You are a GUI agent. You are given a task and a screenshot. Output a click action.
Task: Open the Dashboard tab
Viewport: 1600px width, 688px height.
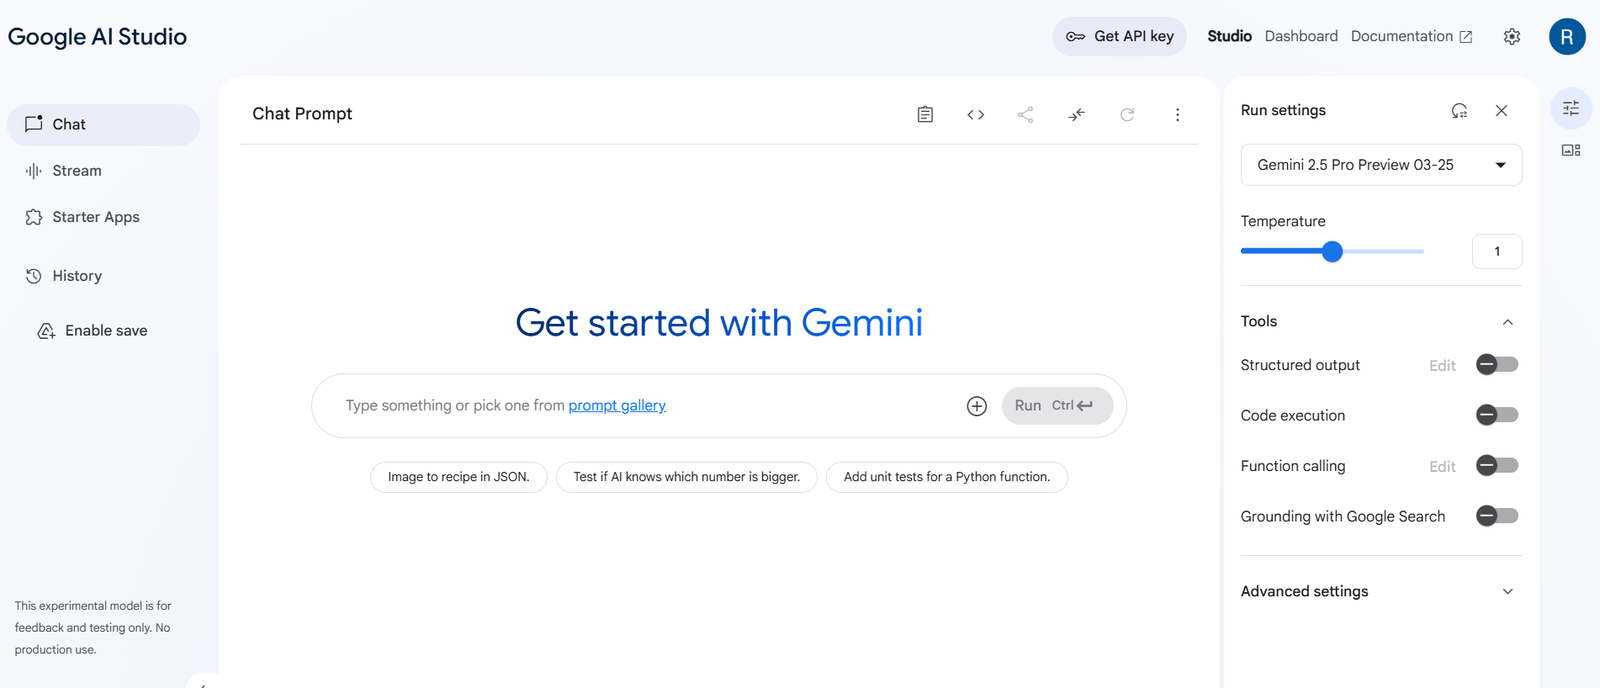(x=1301, y=36)
